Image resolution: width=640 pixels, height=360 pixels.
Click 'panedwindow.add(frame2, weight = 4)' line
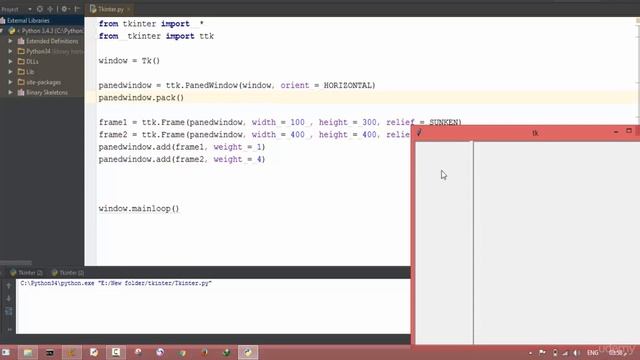(x=182, y=159)
